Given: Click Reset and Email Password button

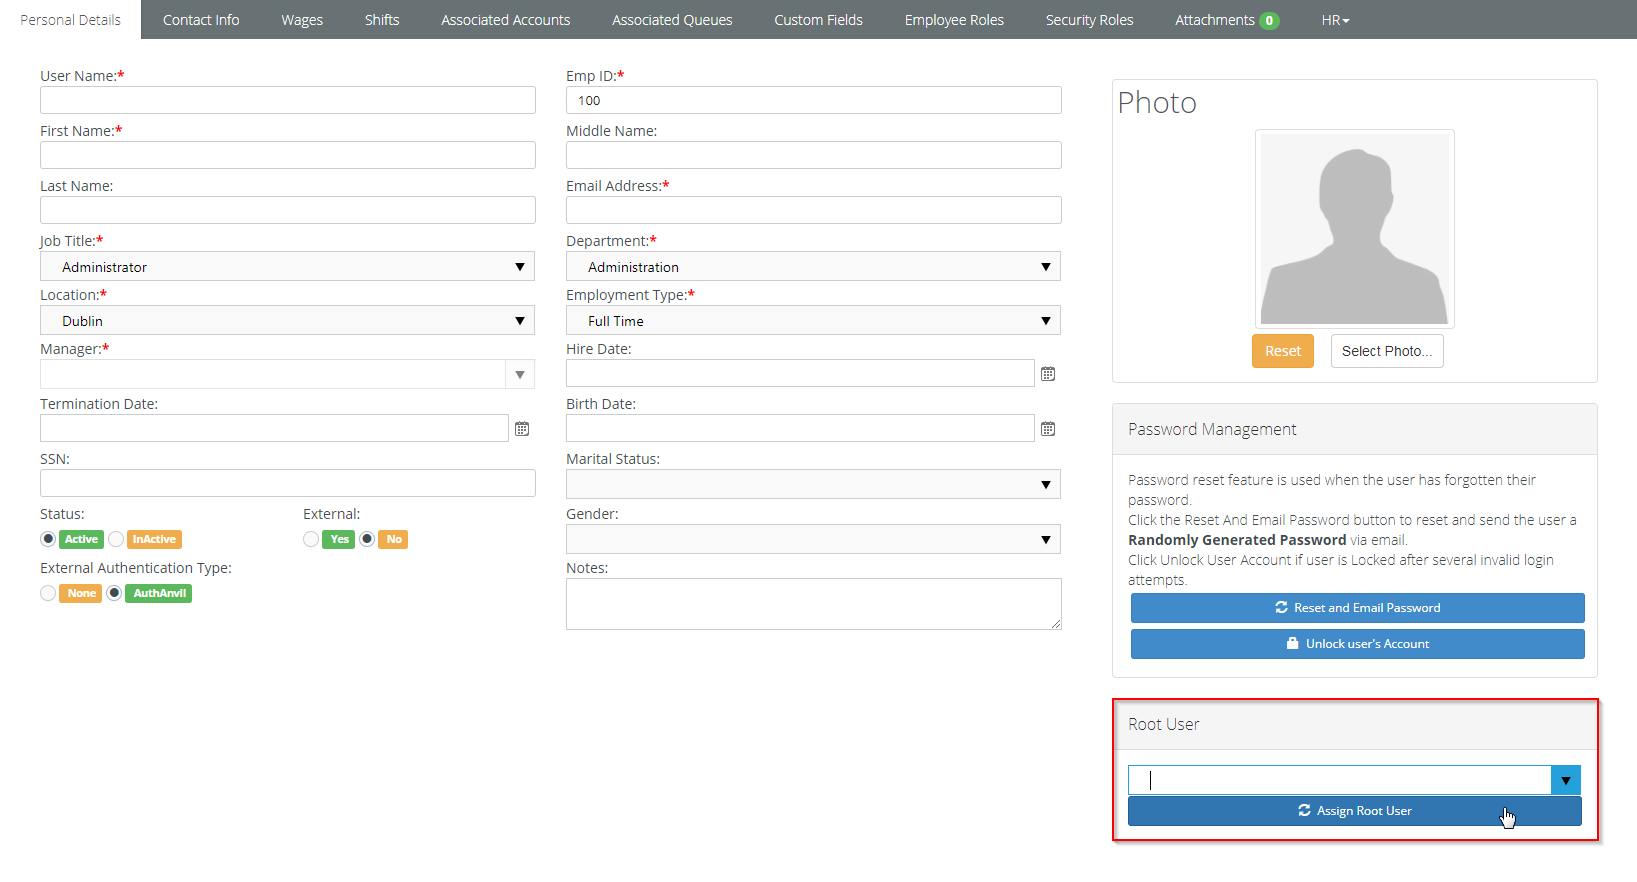Looking at the screenshot, I should point(1357,608).
